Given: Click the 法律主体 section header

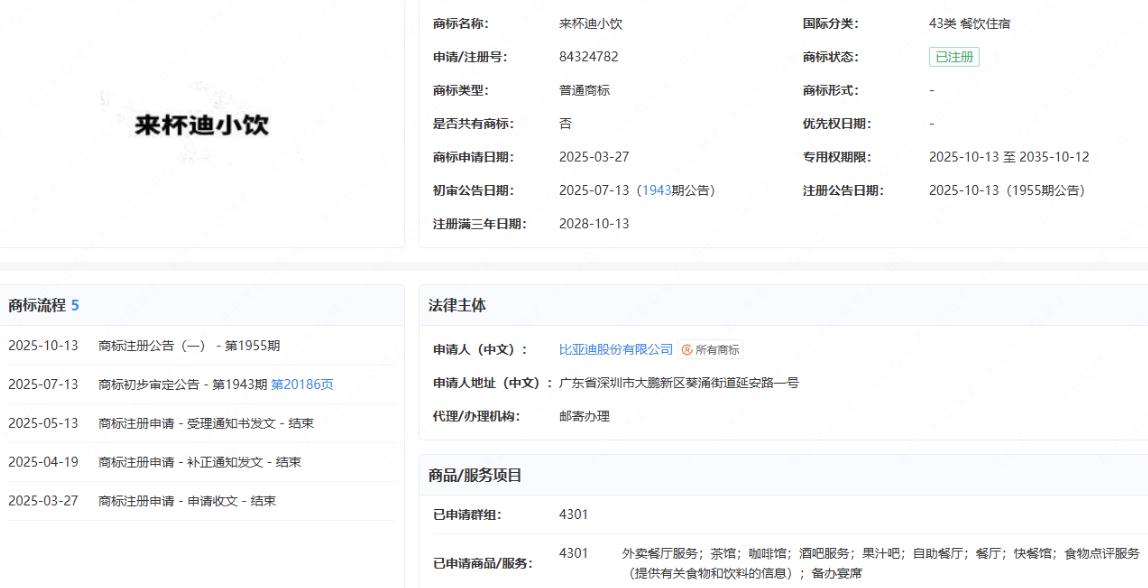Looking at the screenshot, I should click(457, 305).
